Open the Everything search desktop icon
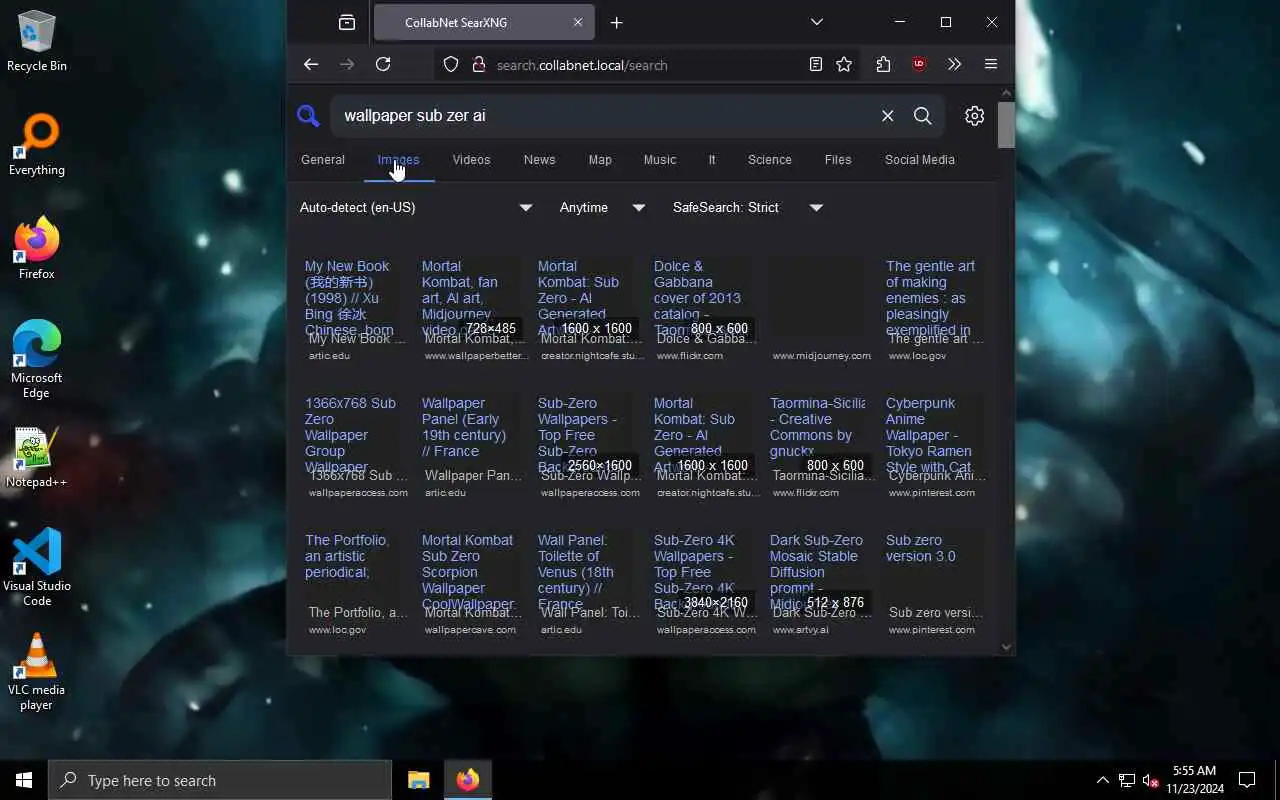Screen dimensions: 1280x800 pyautogui.click(x=37, y=145)
